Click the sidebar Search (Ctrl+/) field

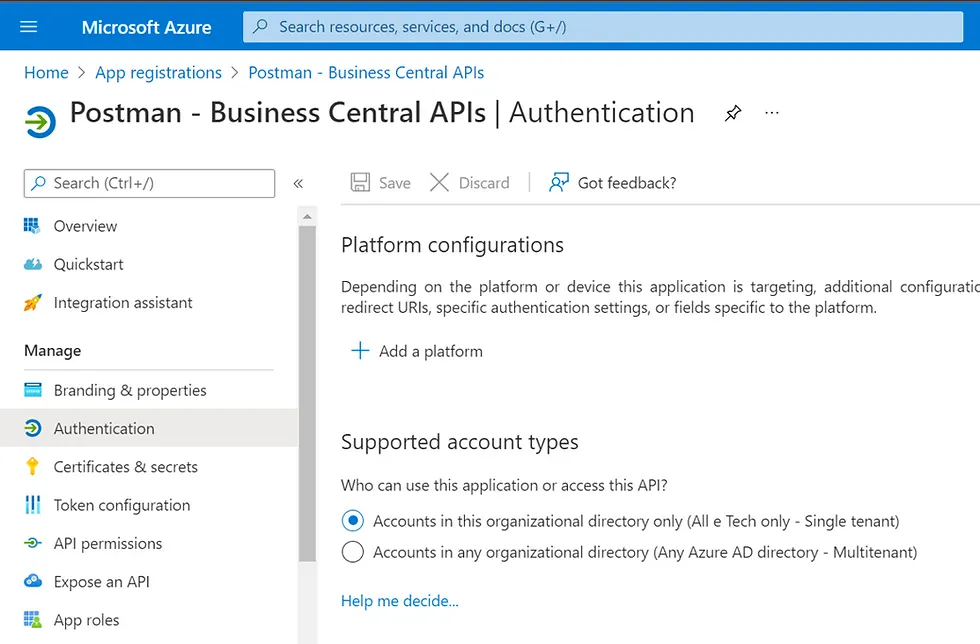pyautogui.click(x=149, y=183)
